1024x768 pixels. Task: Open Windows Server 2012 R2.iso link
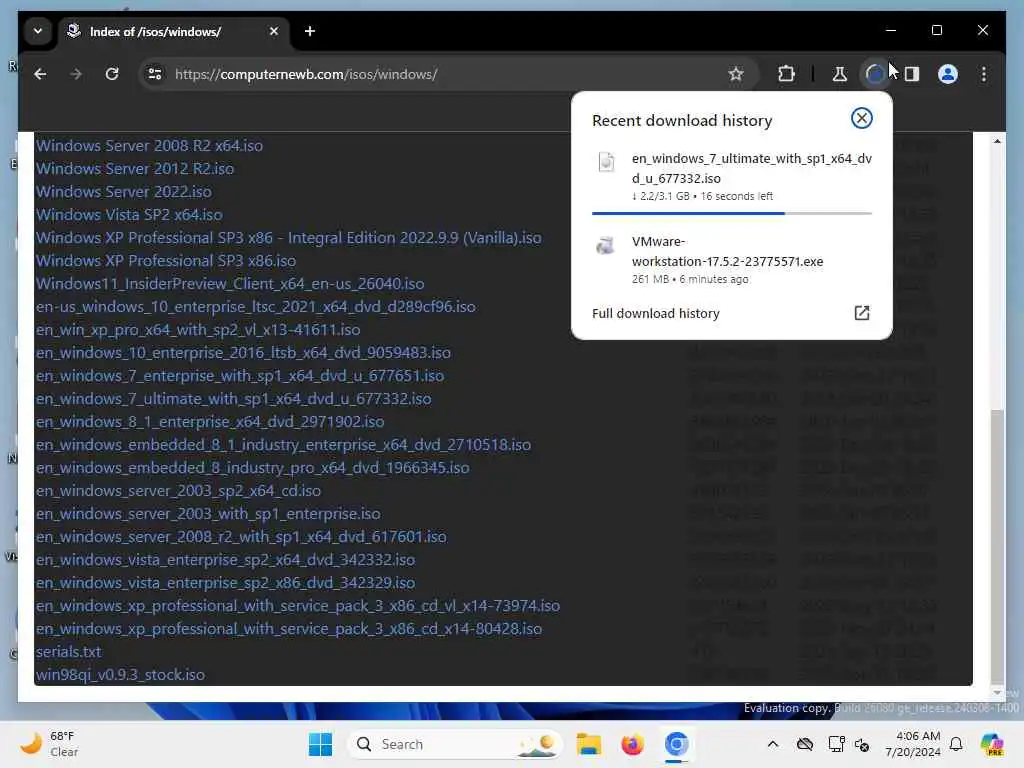pyautogui.click(x=135, y=168)
